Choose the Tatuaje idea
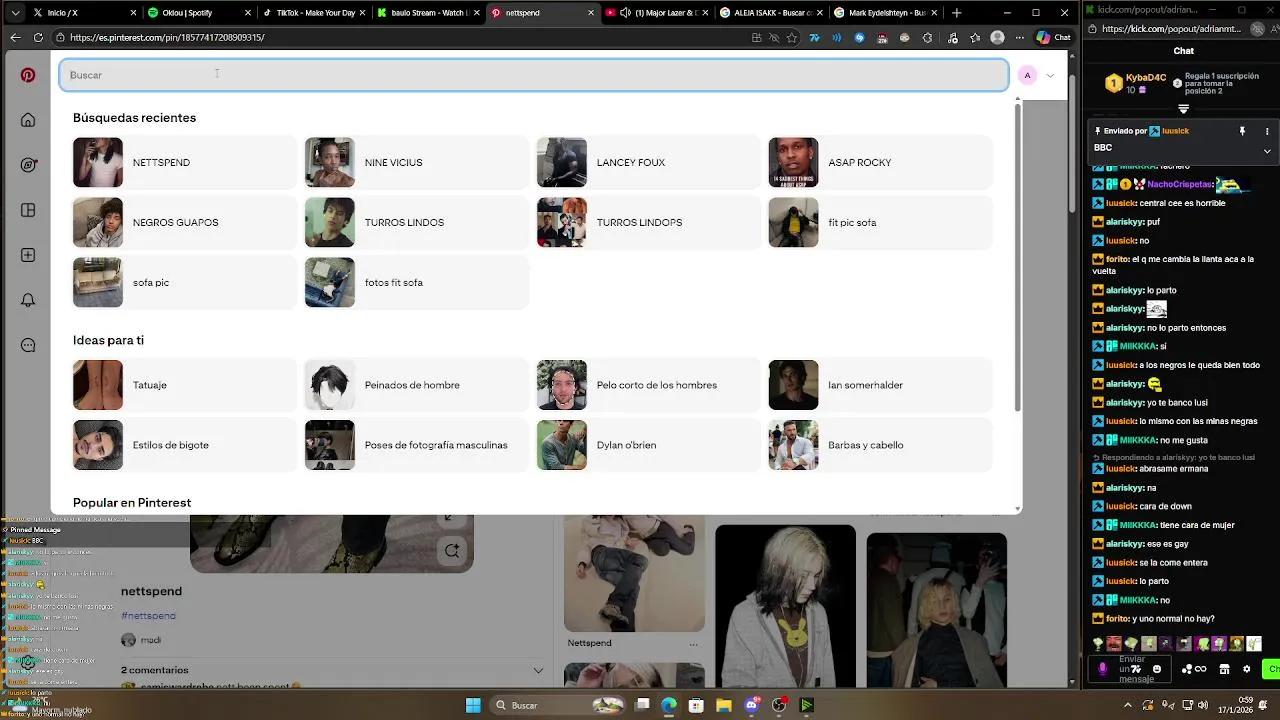 click(184, 385)
